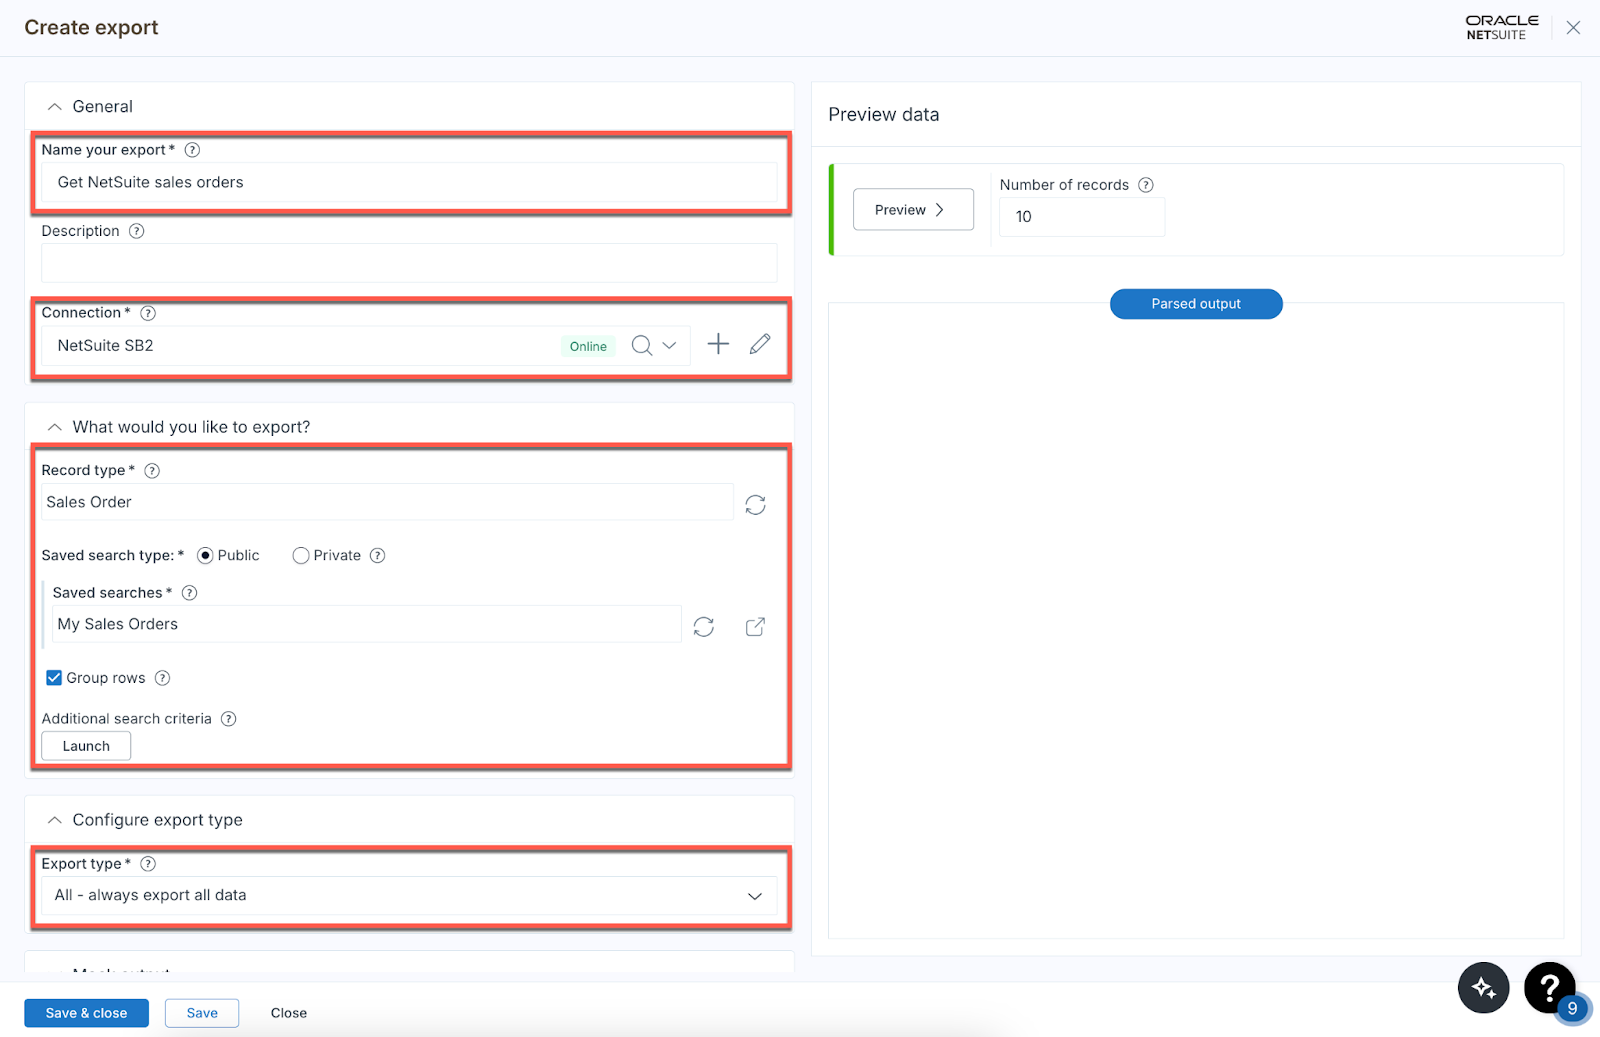Collapse Configure export type section
Screen dimensions: 1600x1037
55,820
